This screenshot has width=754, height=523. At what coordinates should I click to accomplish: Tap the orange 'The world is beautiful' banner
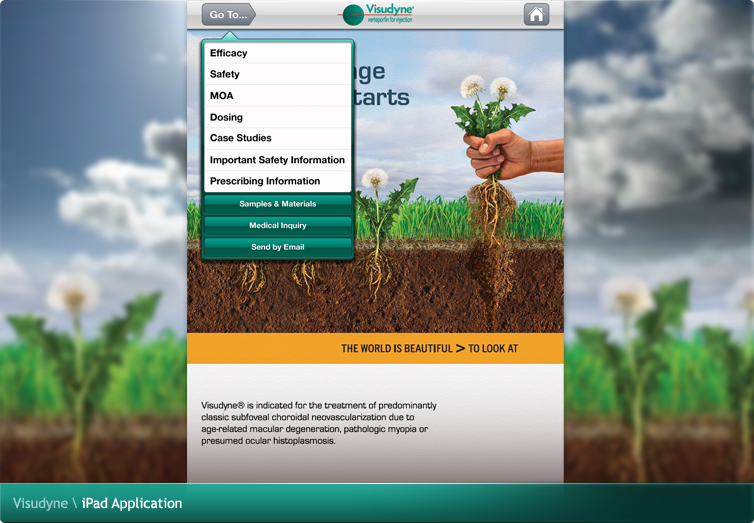pos(375,348)
